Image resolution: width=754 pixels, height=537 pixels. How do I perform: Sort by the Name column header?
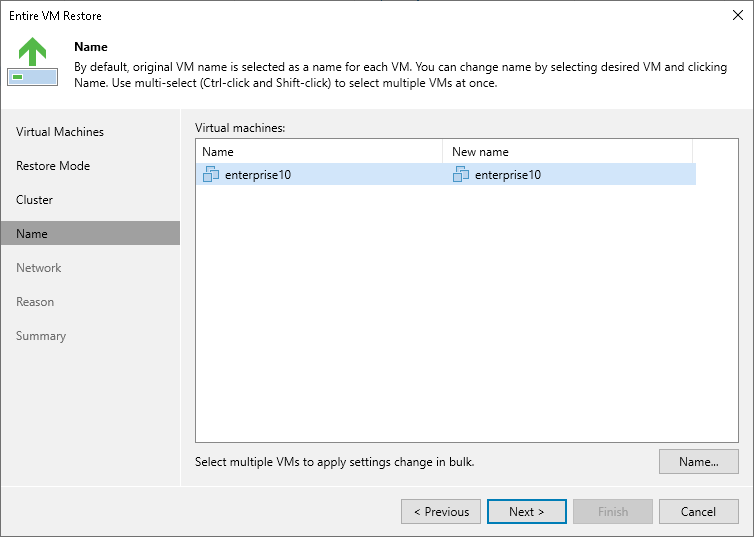pyautogui.click(x=319, y=151)
